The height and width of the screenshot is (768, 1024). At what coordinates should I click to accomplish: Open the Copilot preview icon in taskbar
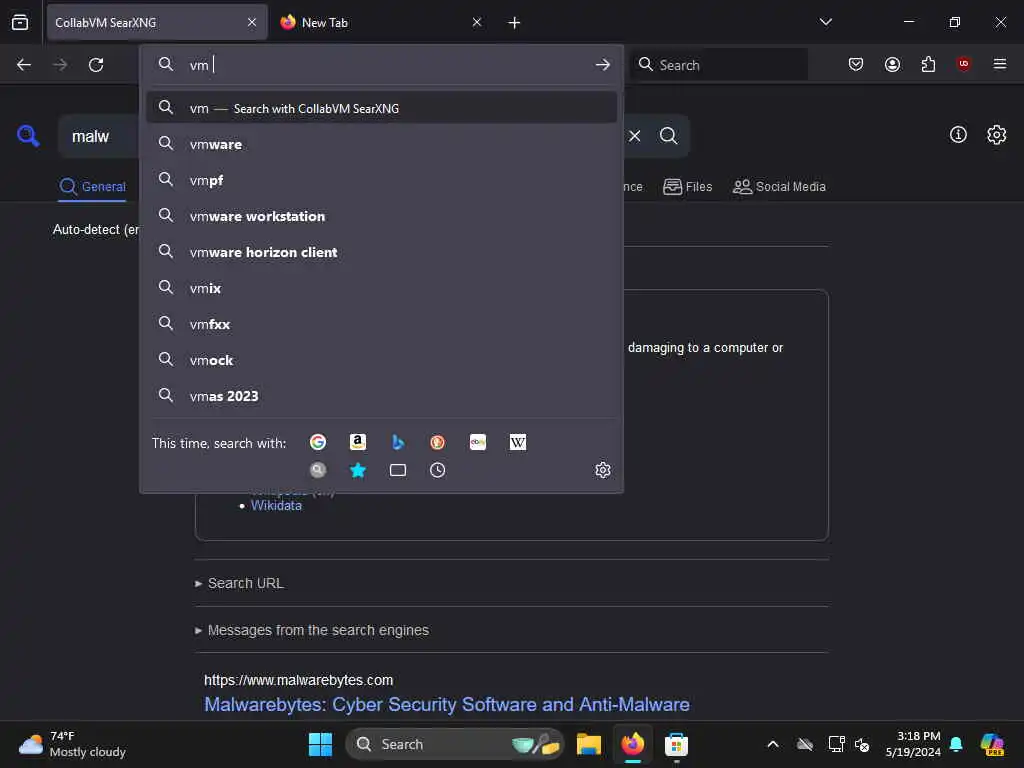[x=992, y=744]
